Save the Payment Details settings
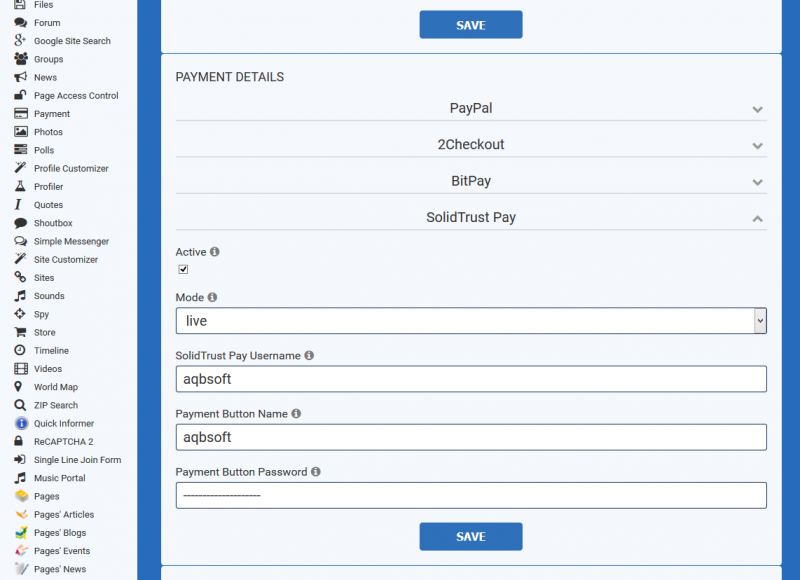 (x=471, y=536)
